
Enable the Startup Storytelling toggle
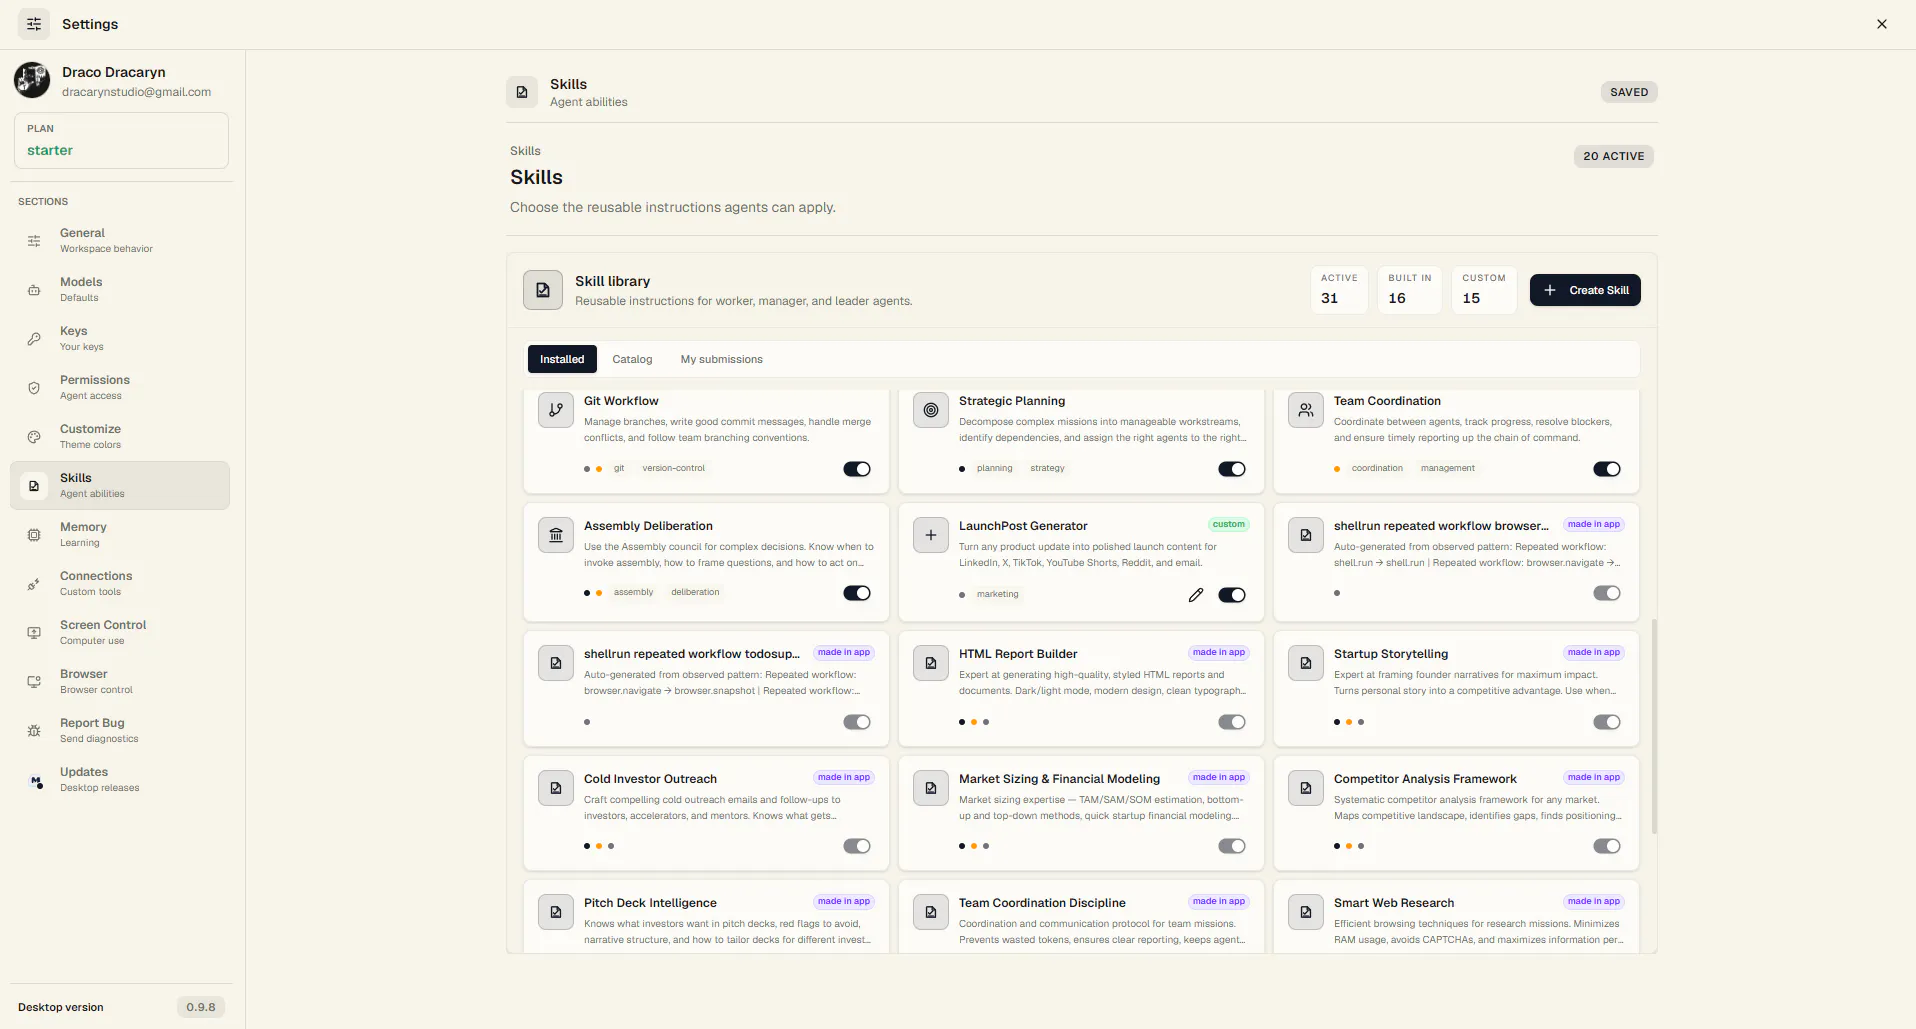pyautogui.click(x=1607, y=722)
